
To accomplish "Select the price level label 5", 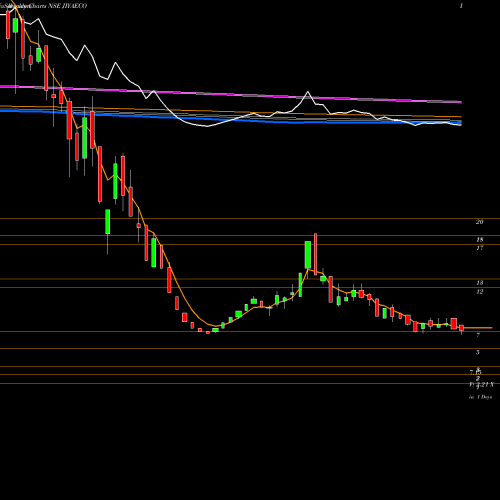I will [478, 353].
